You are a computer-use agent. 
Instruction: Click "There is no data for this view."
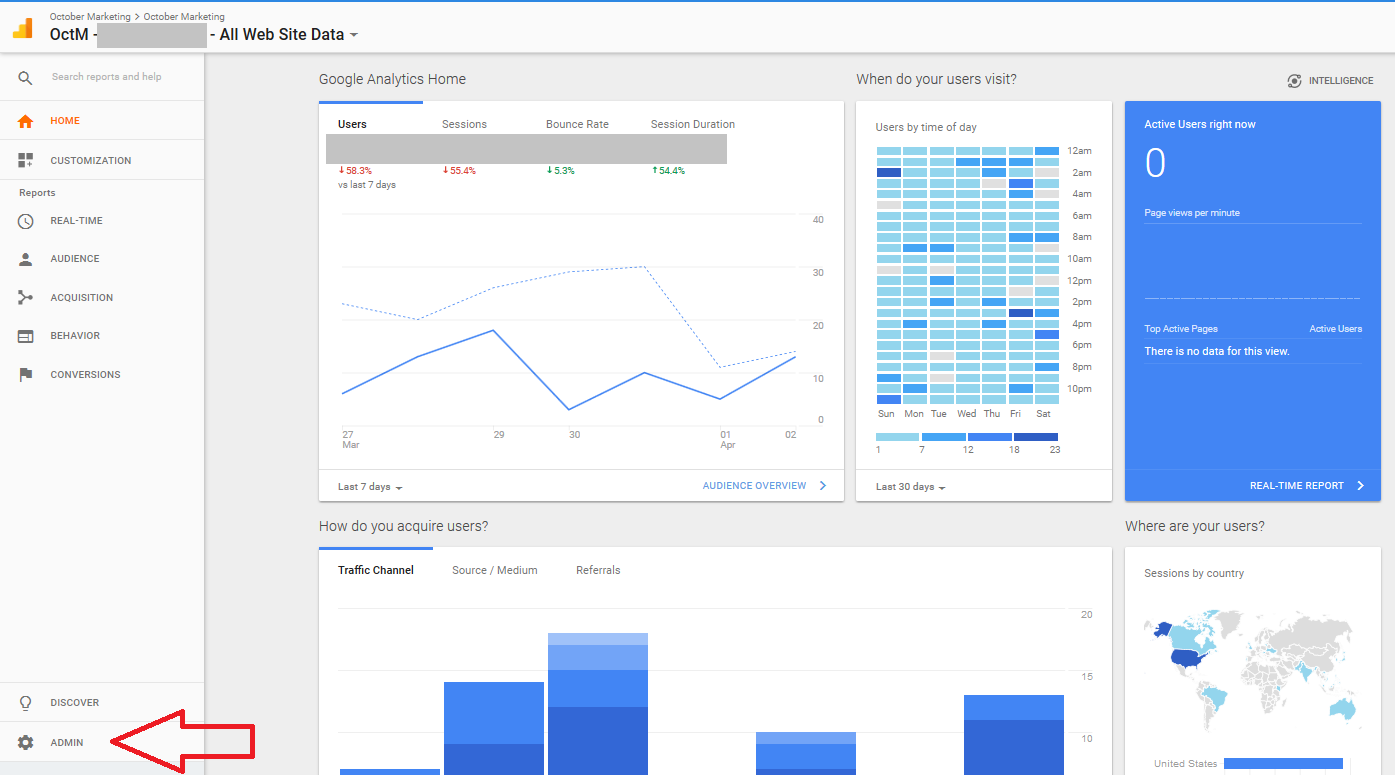pos(1217,351)
